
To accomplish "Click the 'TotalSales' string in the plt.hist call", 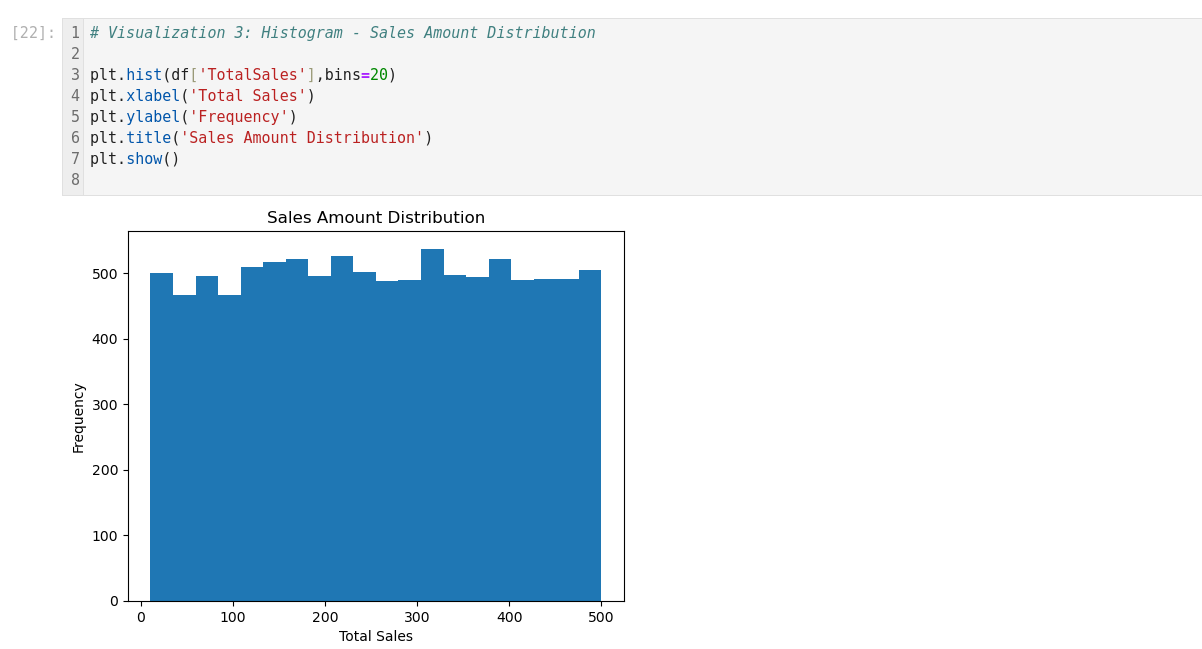I will [x=252, y=75].
